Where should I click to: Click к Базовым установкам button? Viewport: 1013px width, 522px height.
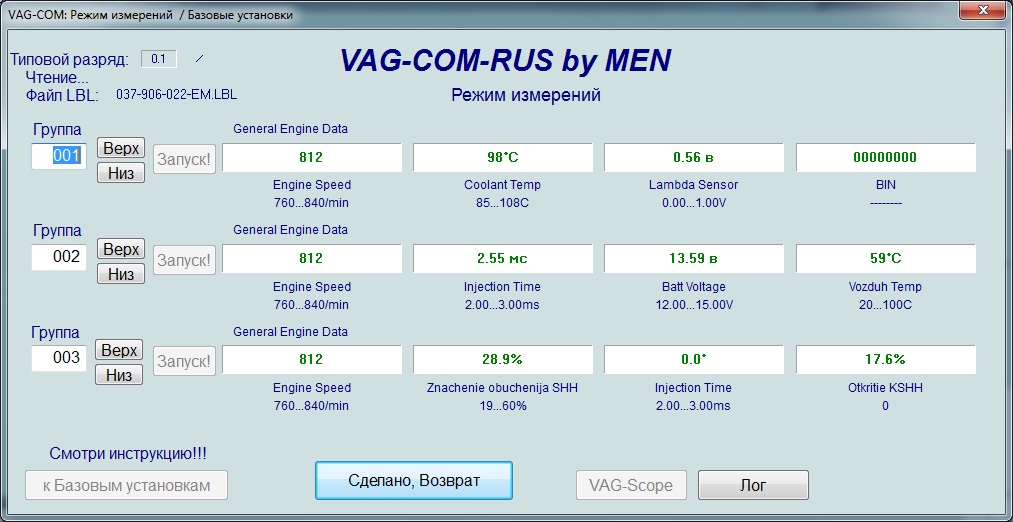[x=127, y=485]
